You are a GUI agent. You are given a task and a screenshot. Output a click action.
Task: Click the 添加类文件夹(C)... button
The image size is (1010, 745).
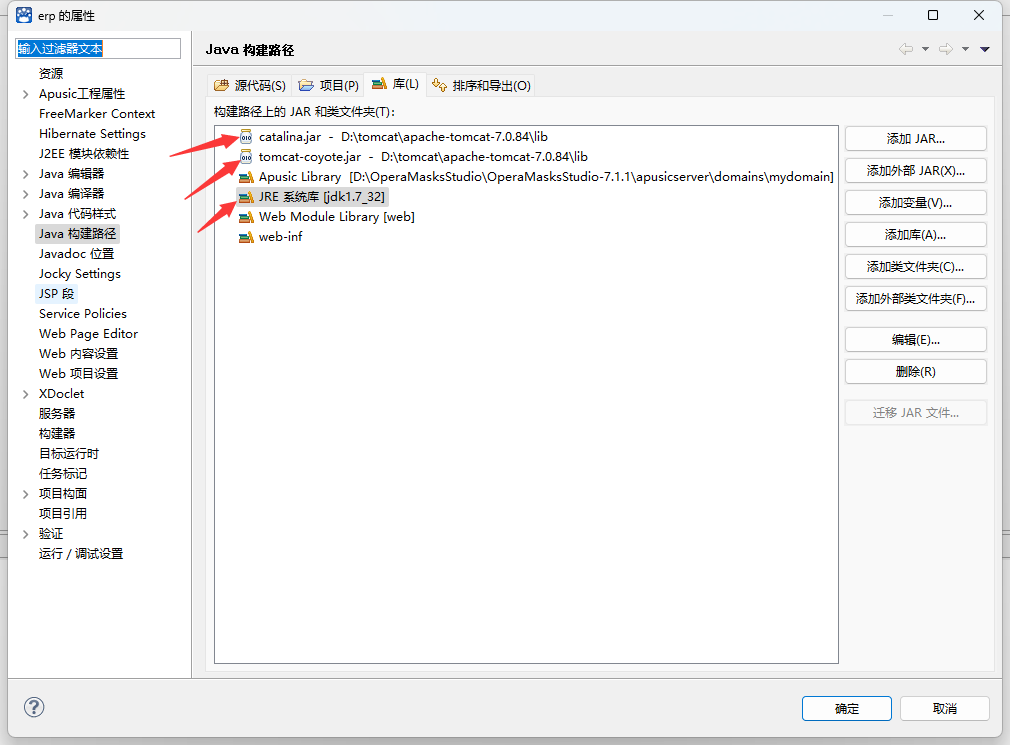click(x=915, y=267)
